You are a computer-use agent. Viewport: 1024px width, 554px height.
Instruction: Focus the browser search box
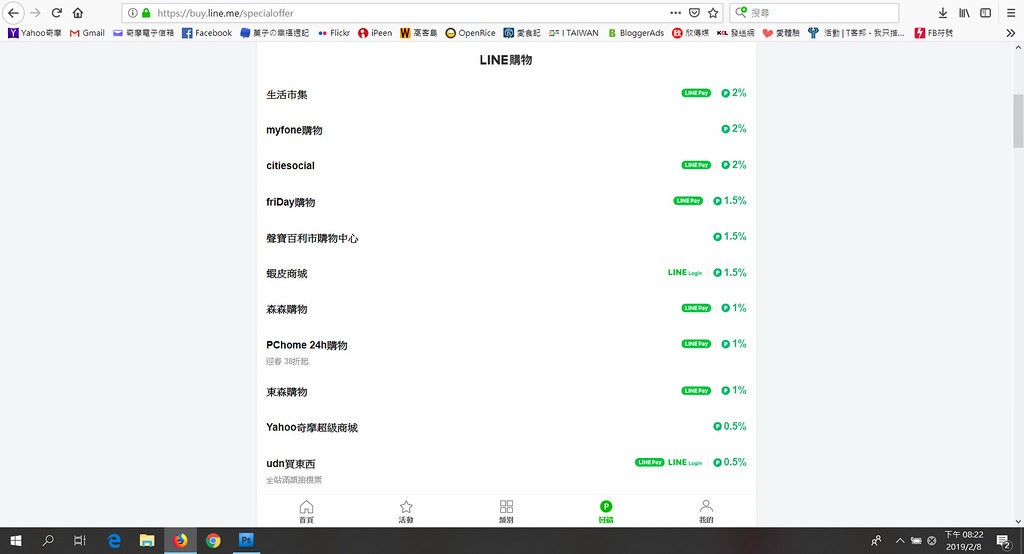814,12
